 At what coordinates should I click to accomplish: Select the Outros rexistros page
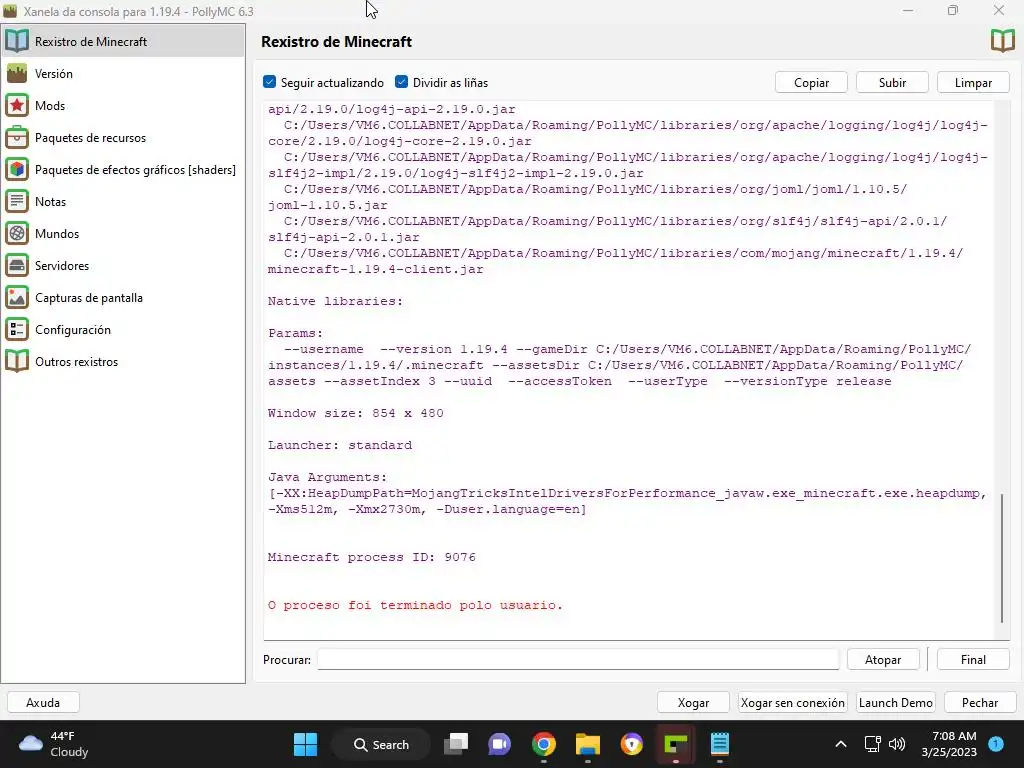123,361
